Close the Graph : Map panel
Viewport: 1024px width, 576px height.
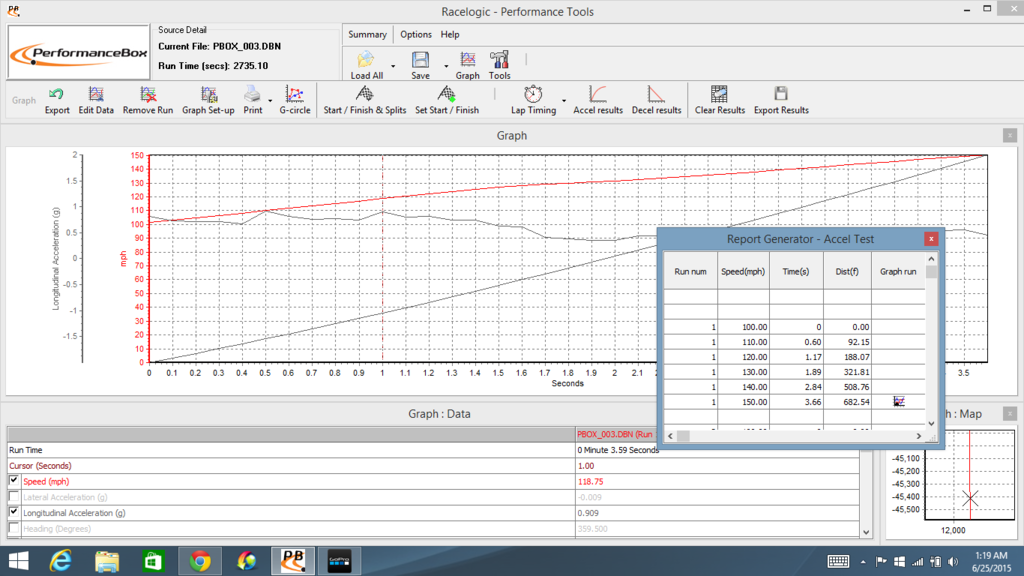coord(1010,413)
